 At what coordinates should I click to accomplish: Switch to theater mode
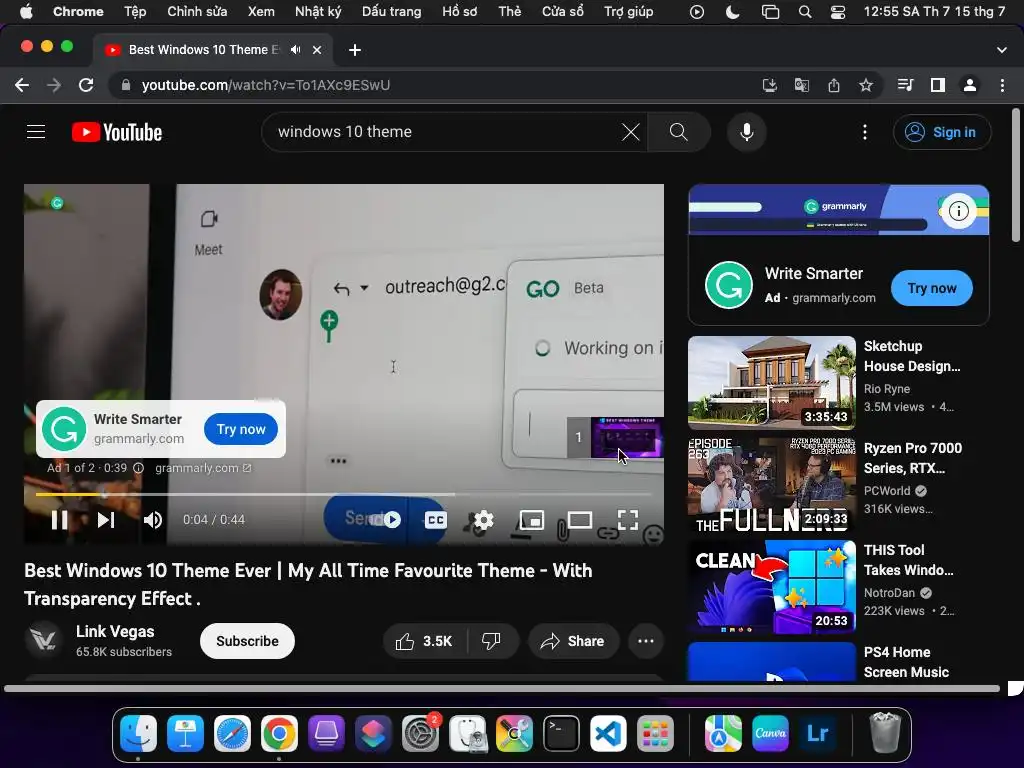click(579, 520)
